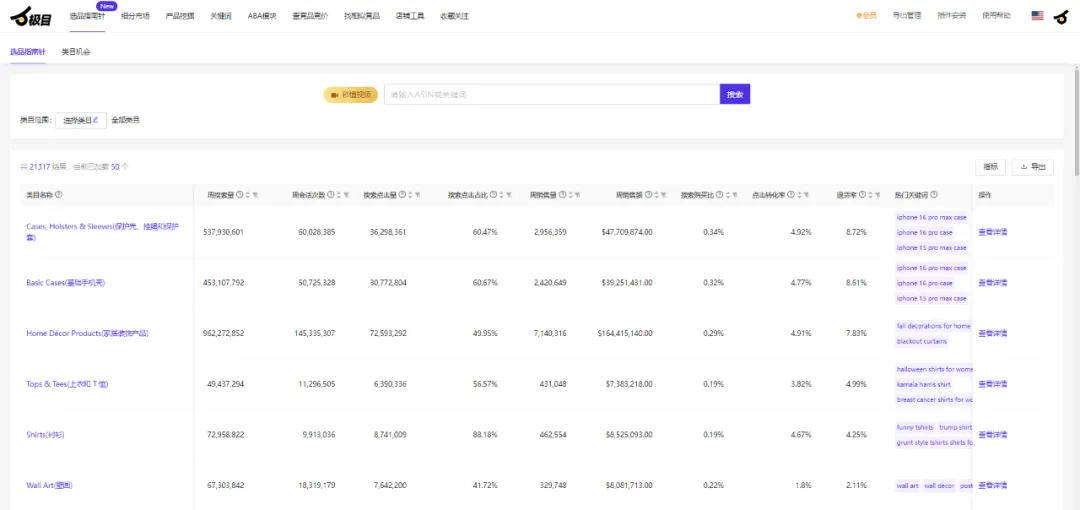The image size is (1080, 510).
Task: Open filter for 周销售额 column
Action: (664, 195)
